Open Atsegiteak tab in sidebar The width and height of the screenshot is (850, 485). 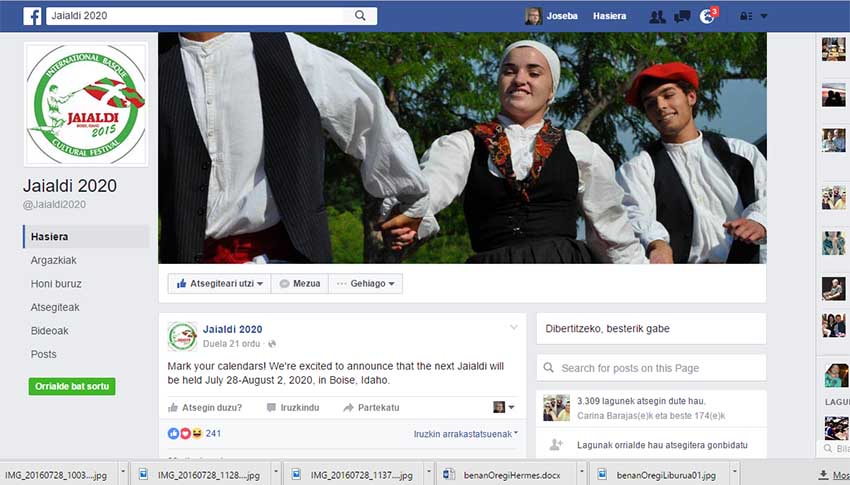(x=55, y=307)
